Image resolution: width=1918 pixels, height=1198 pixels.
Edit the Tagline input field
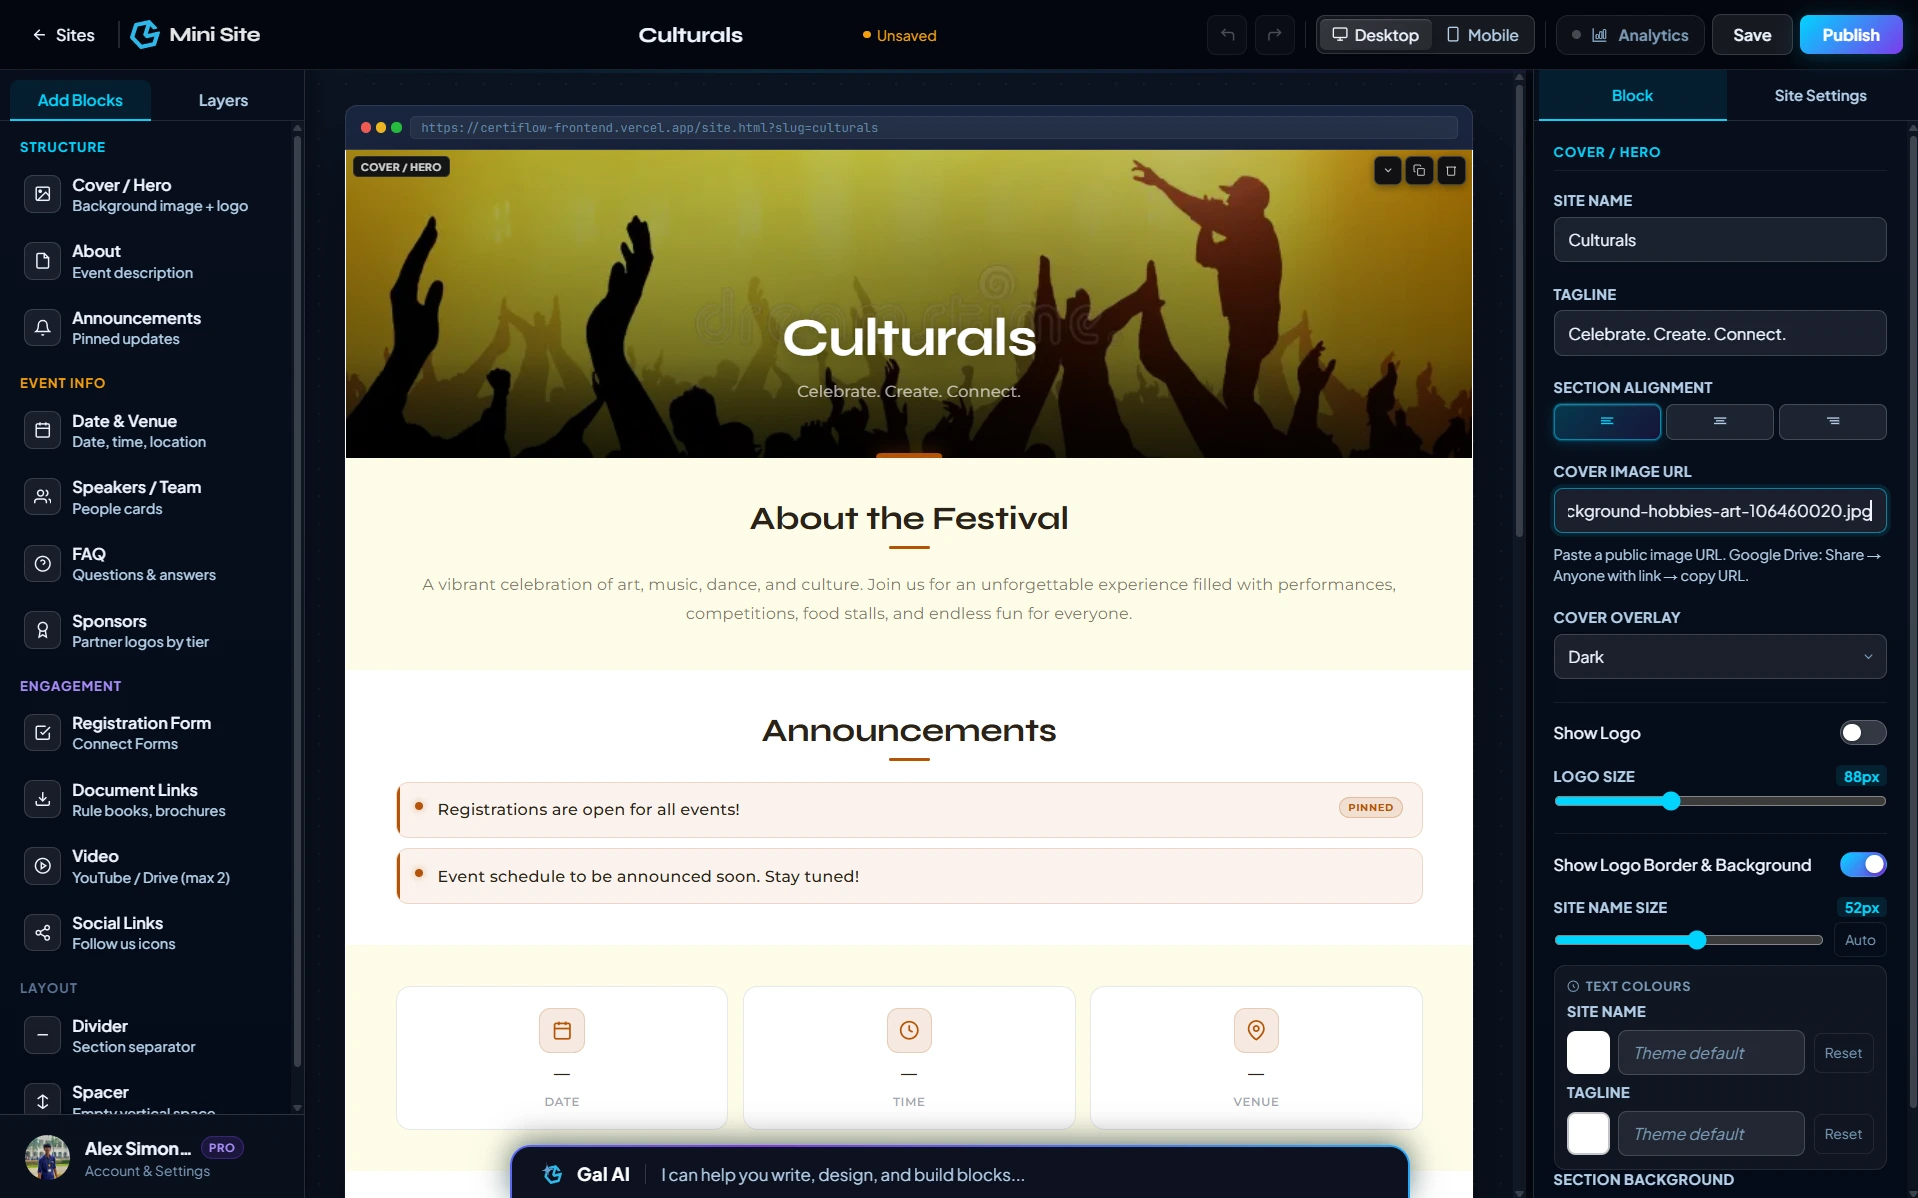coord(1720,334)
